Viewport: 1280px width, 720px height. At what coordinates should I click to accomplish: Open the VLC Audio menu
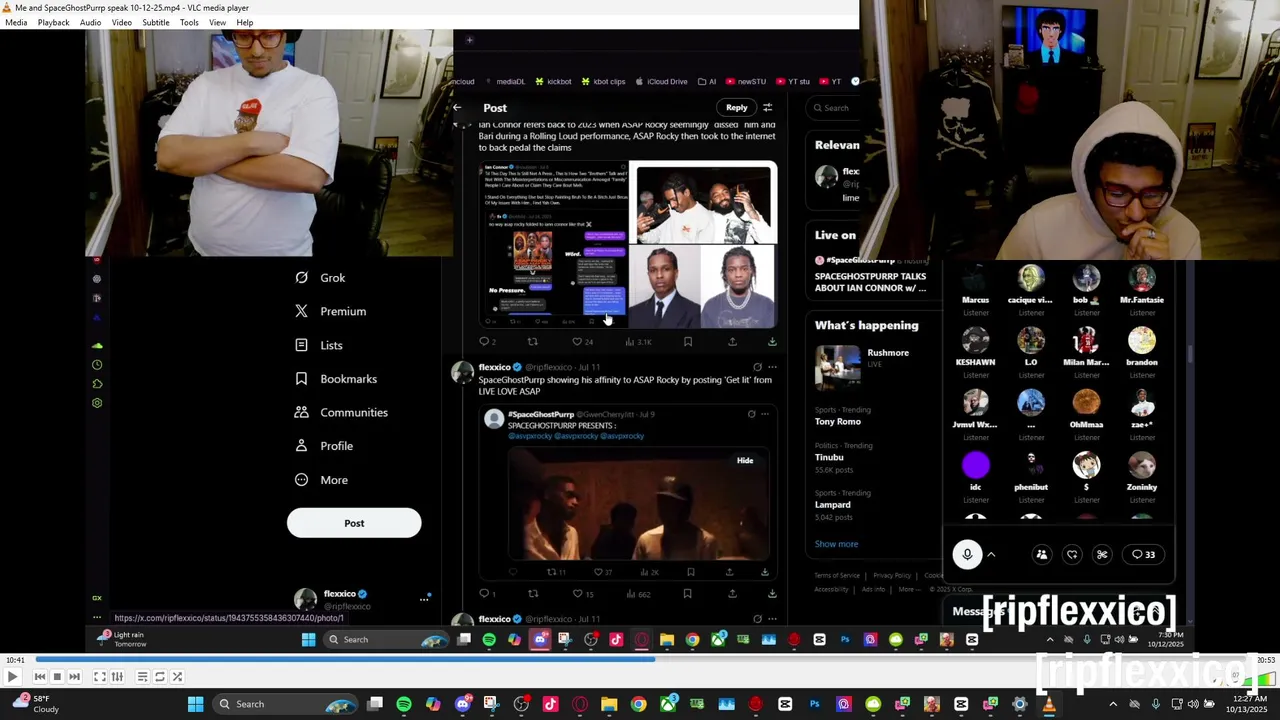pyautogui.click(x=90, y=22)
